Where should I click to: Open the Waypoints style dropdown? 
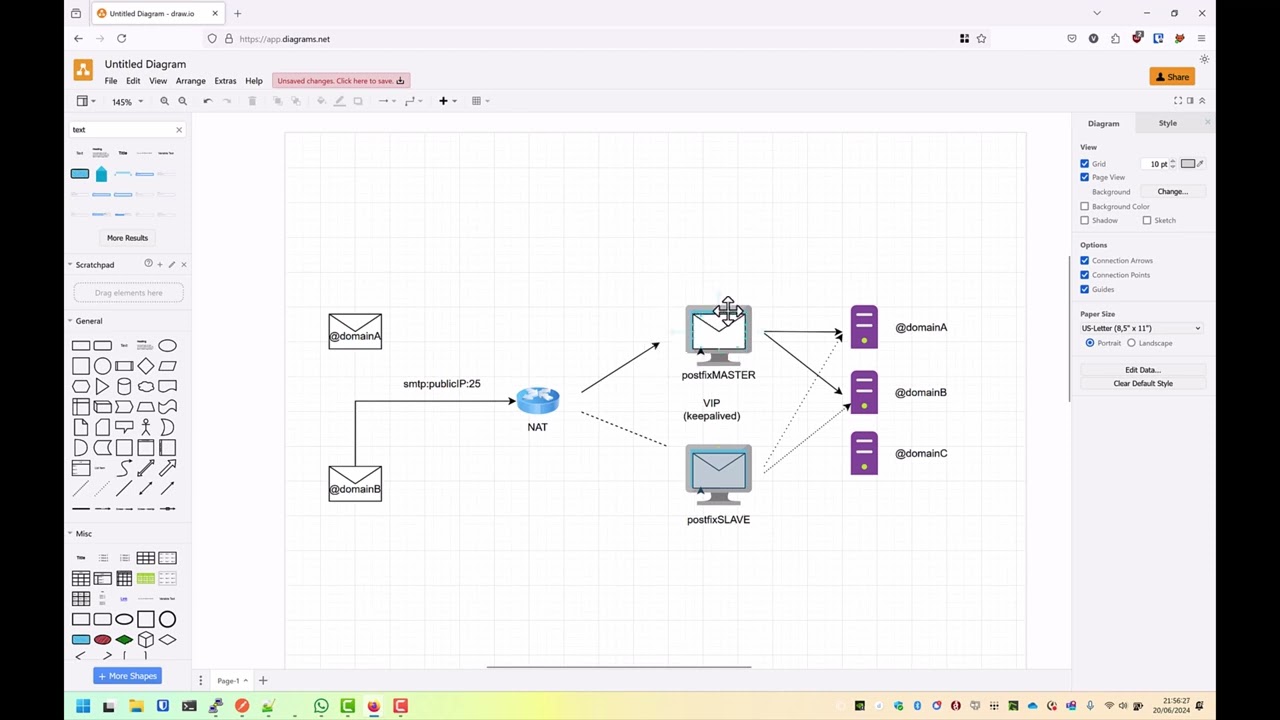(x=411, y=101)
